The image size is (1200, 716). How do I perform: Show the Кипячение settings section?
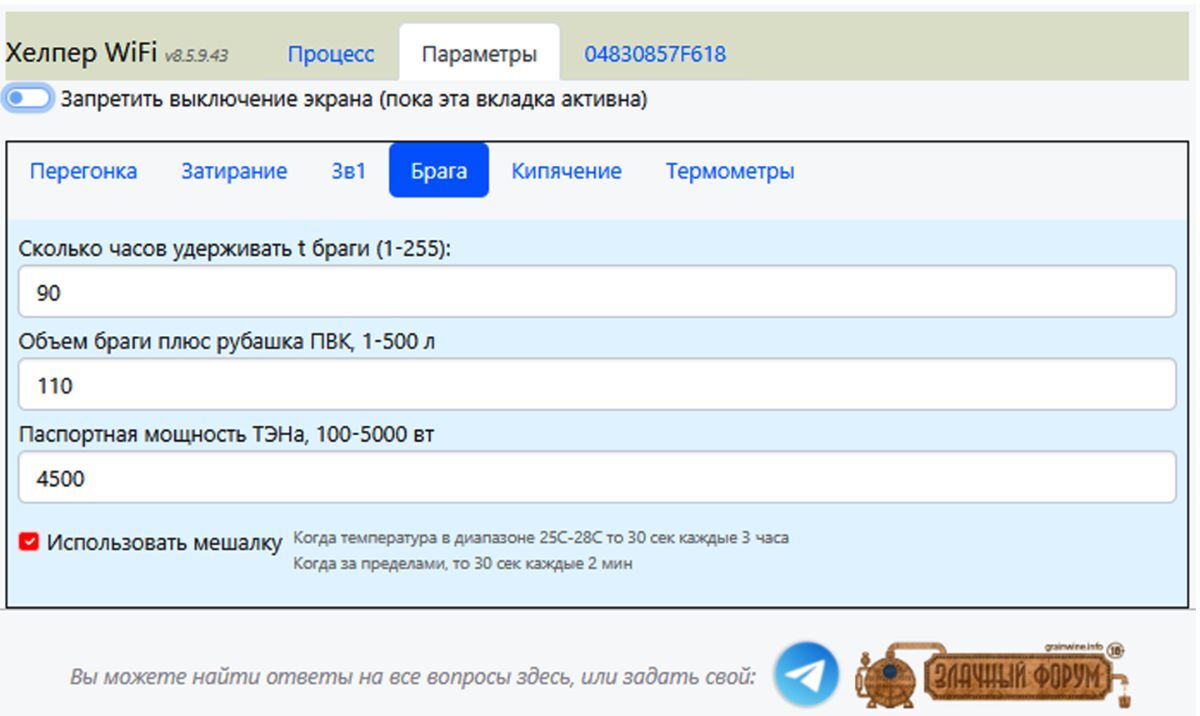pos(566,171)
